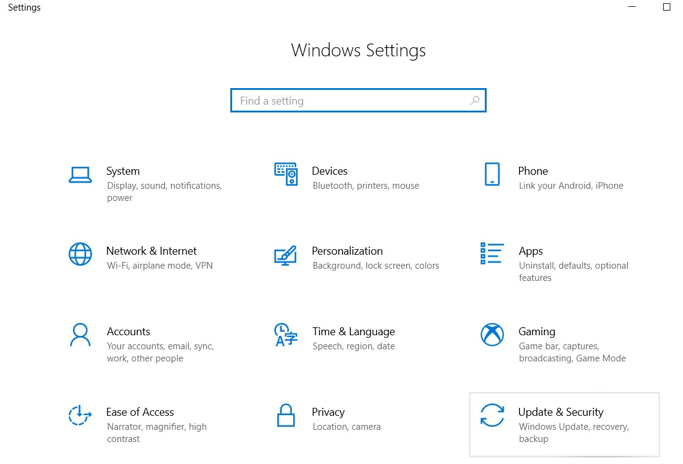Open the Network & Internet title
683x464 pixels.
coord(152,251)
